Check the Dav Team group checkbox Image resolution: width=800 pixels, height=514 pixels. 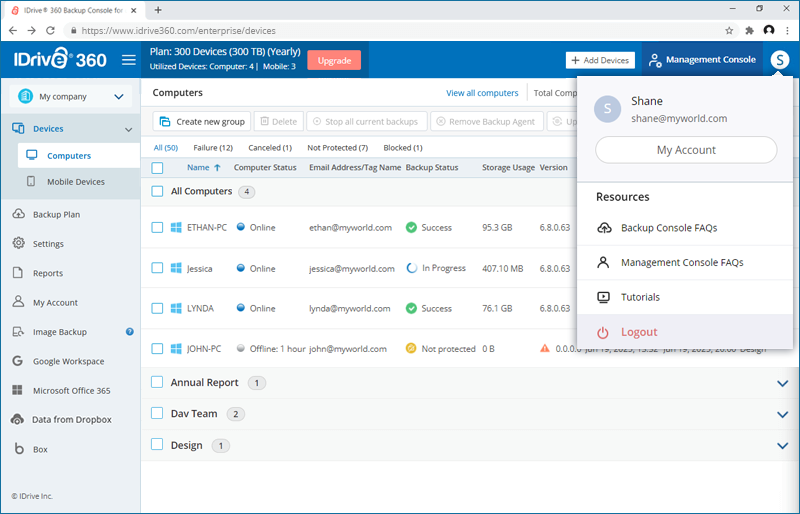[x=157, y=413]
